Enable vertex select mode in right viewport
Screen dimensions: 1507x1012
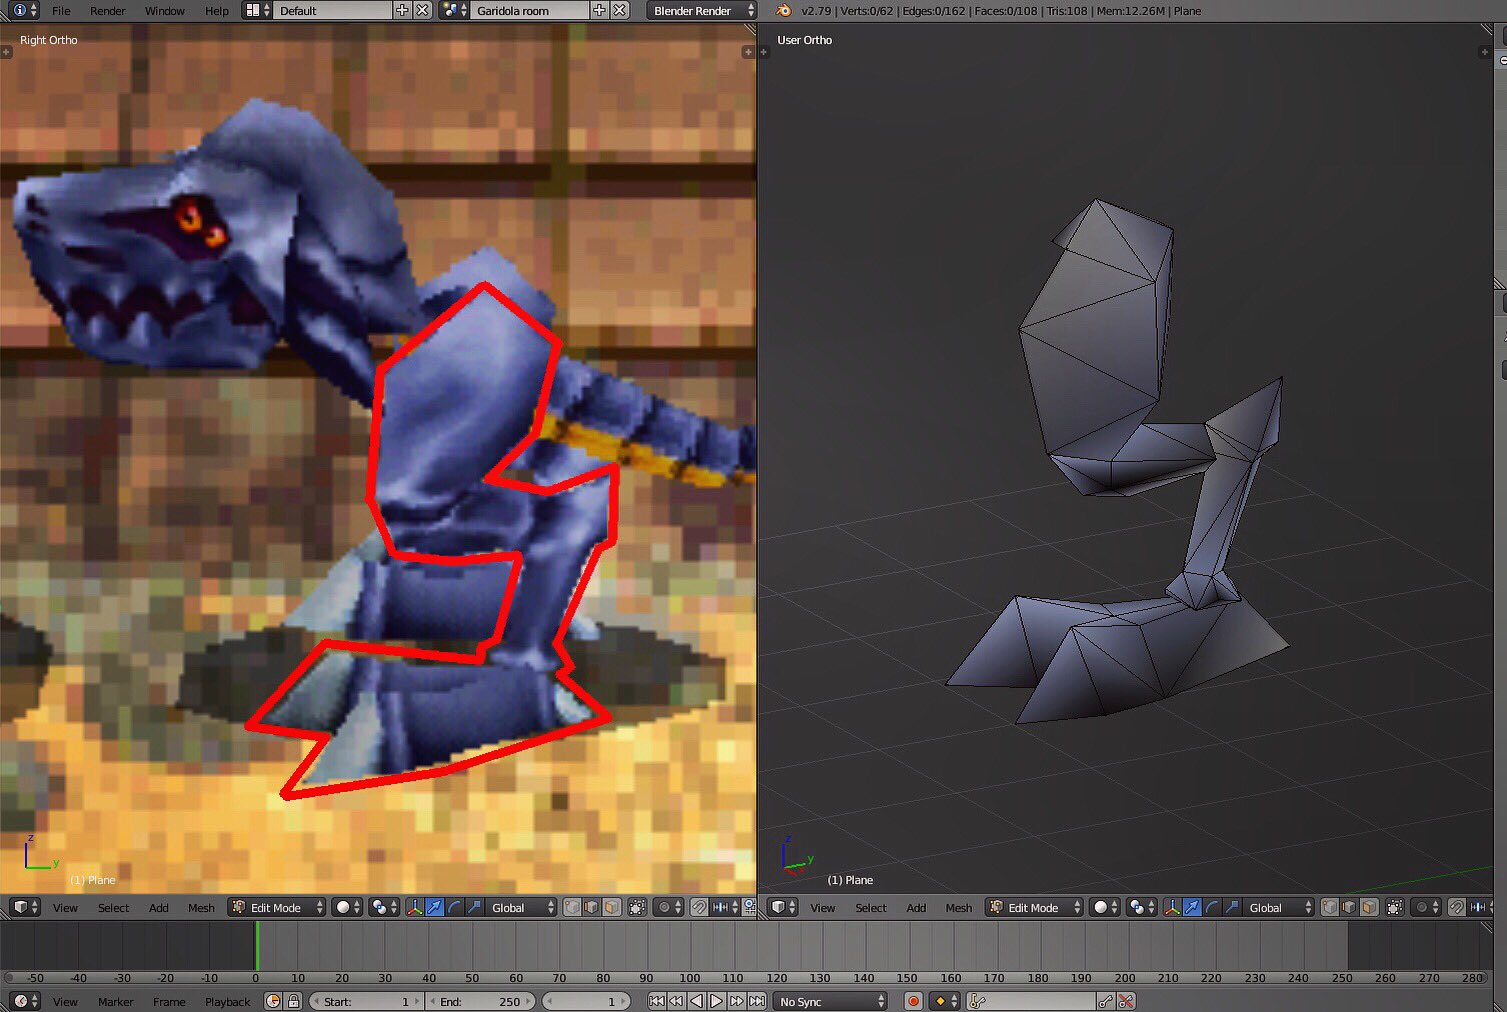[1330, 907]
